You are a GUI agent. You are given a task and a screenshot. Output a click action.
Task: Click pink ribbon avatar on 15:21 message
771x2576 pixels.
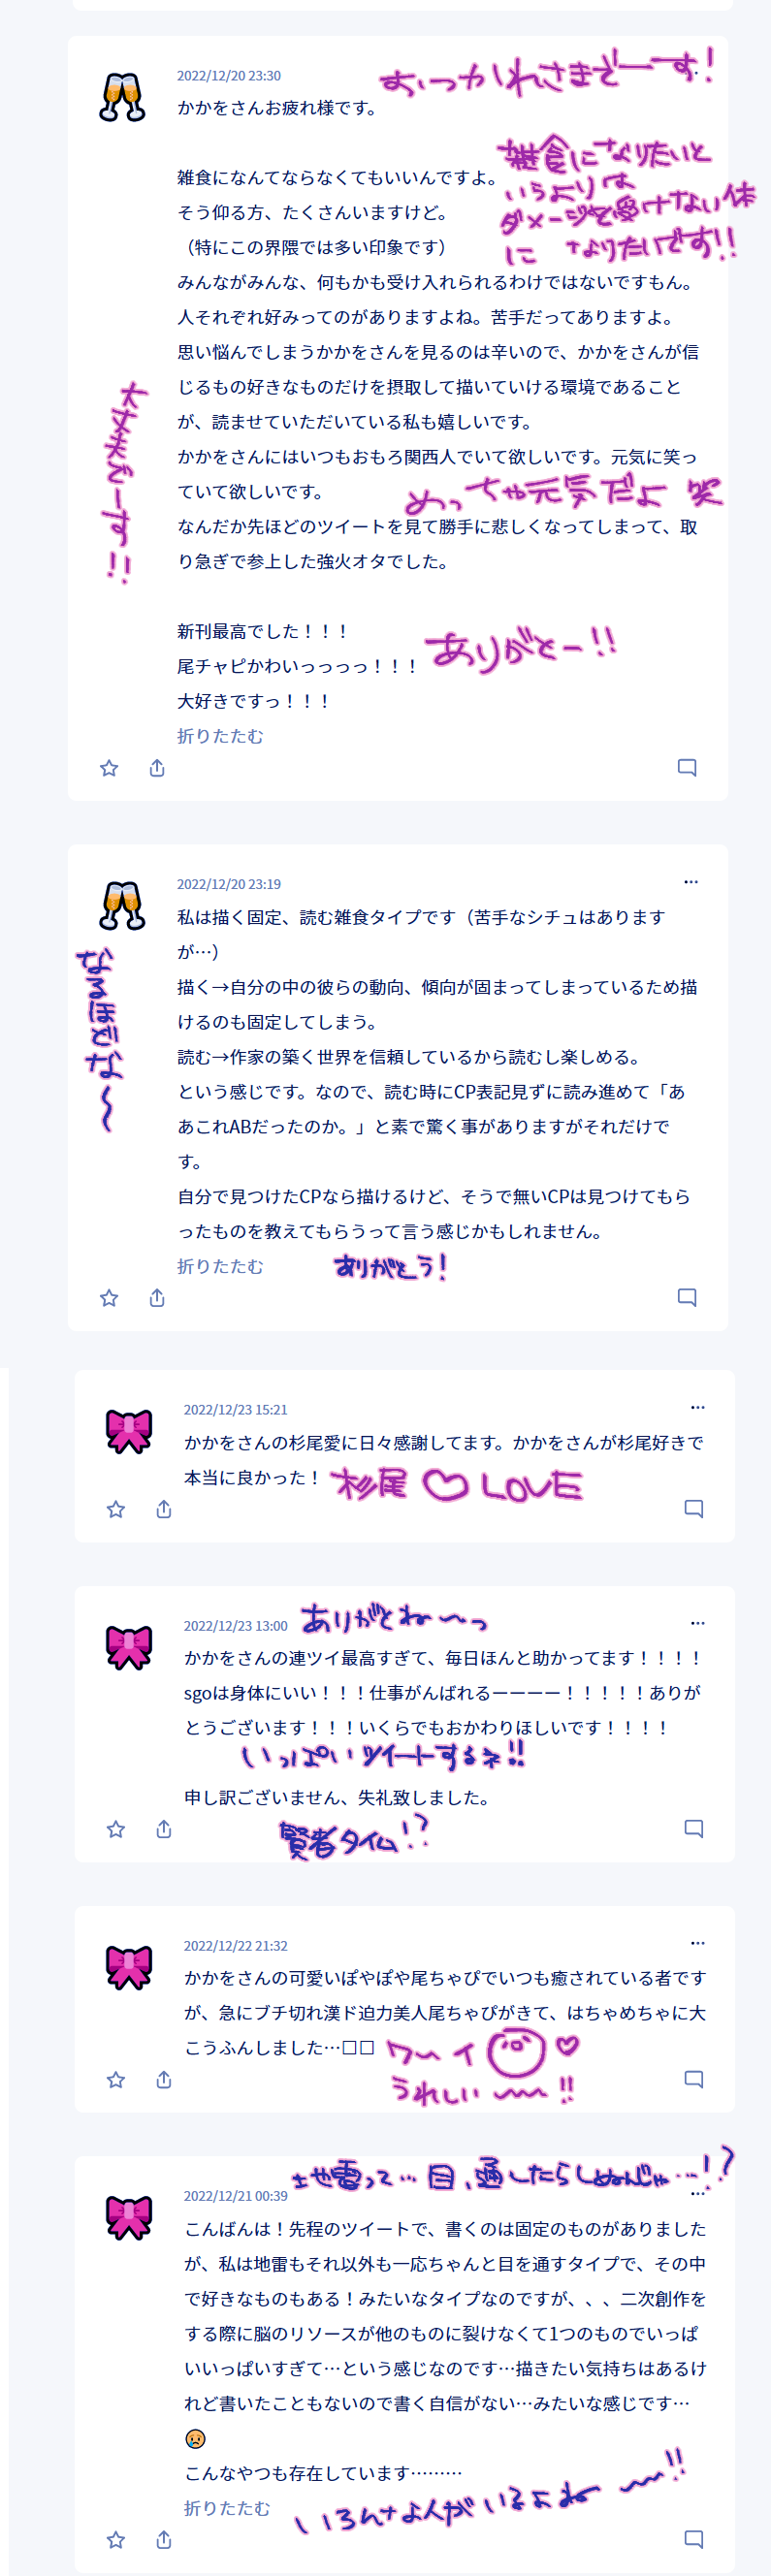[x=129, y=1432]
